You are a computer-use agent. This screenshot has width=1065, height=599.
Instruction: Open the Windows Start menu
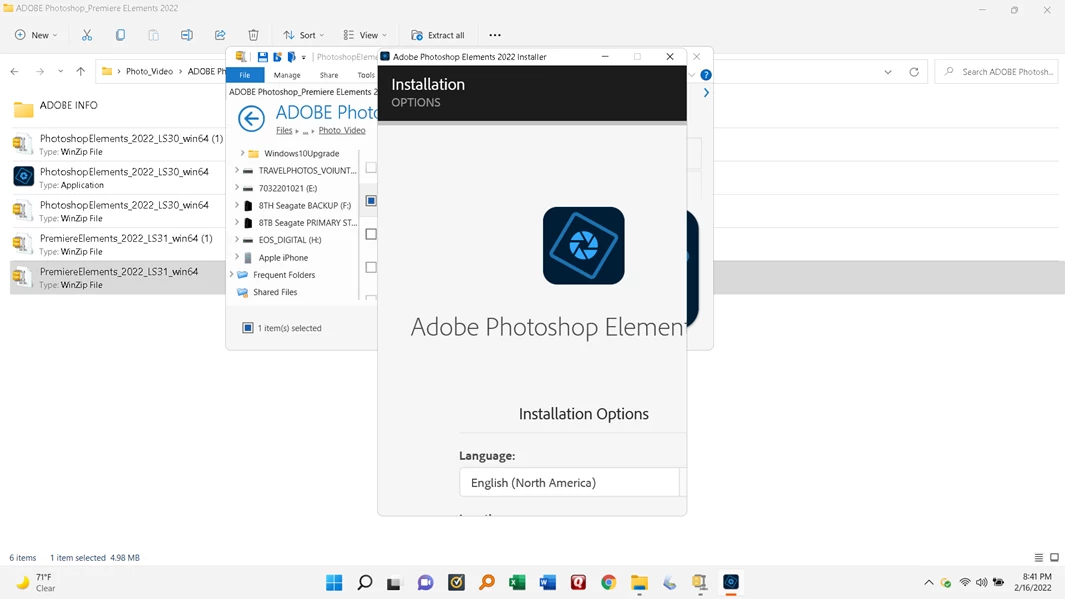coord(334,583)
